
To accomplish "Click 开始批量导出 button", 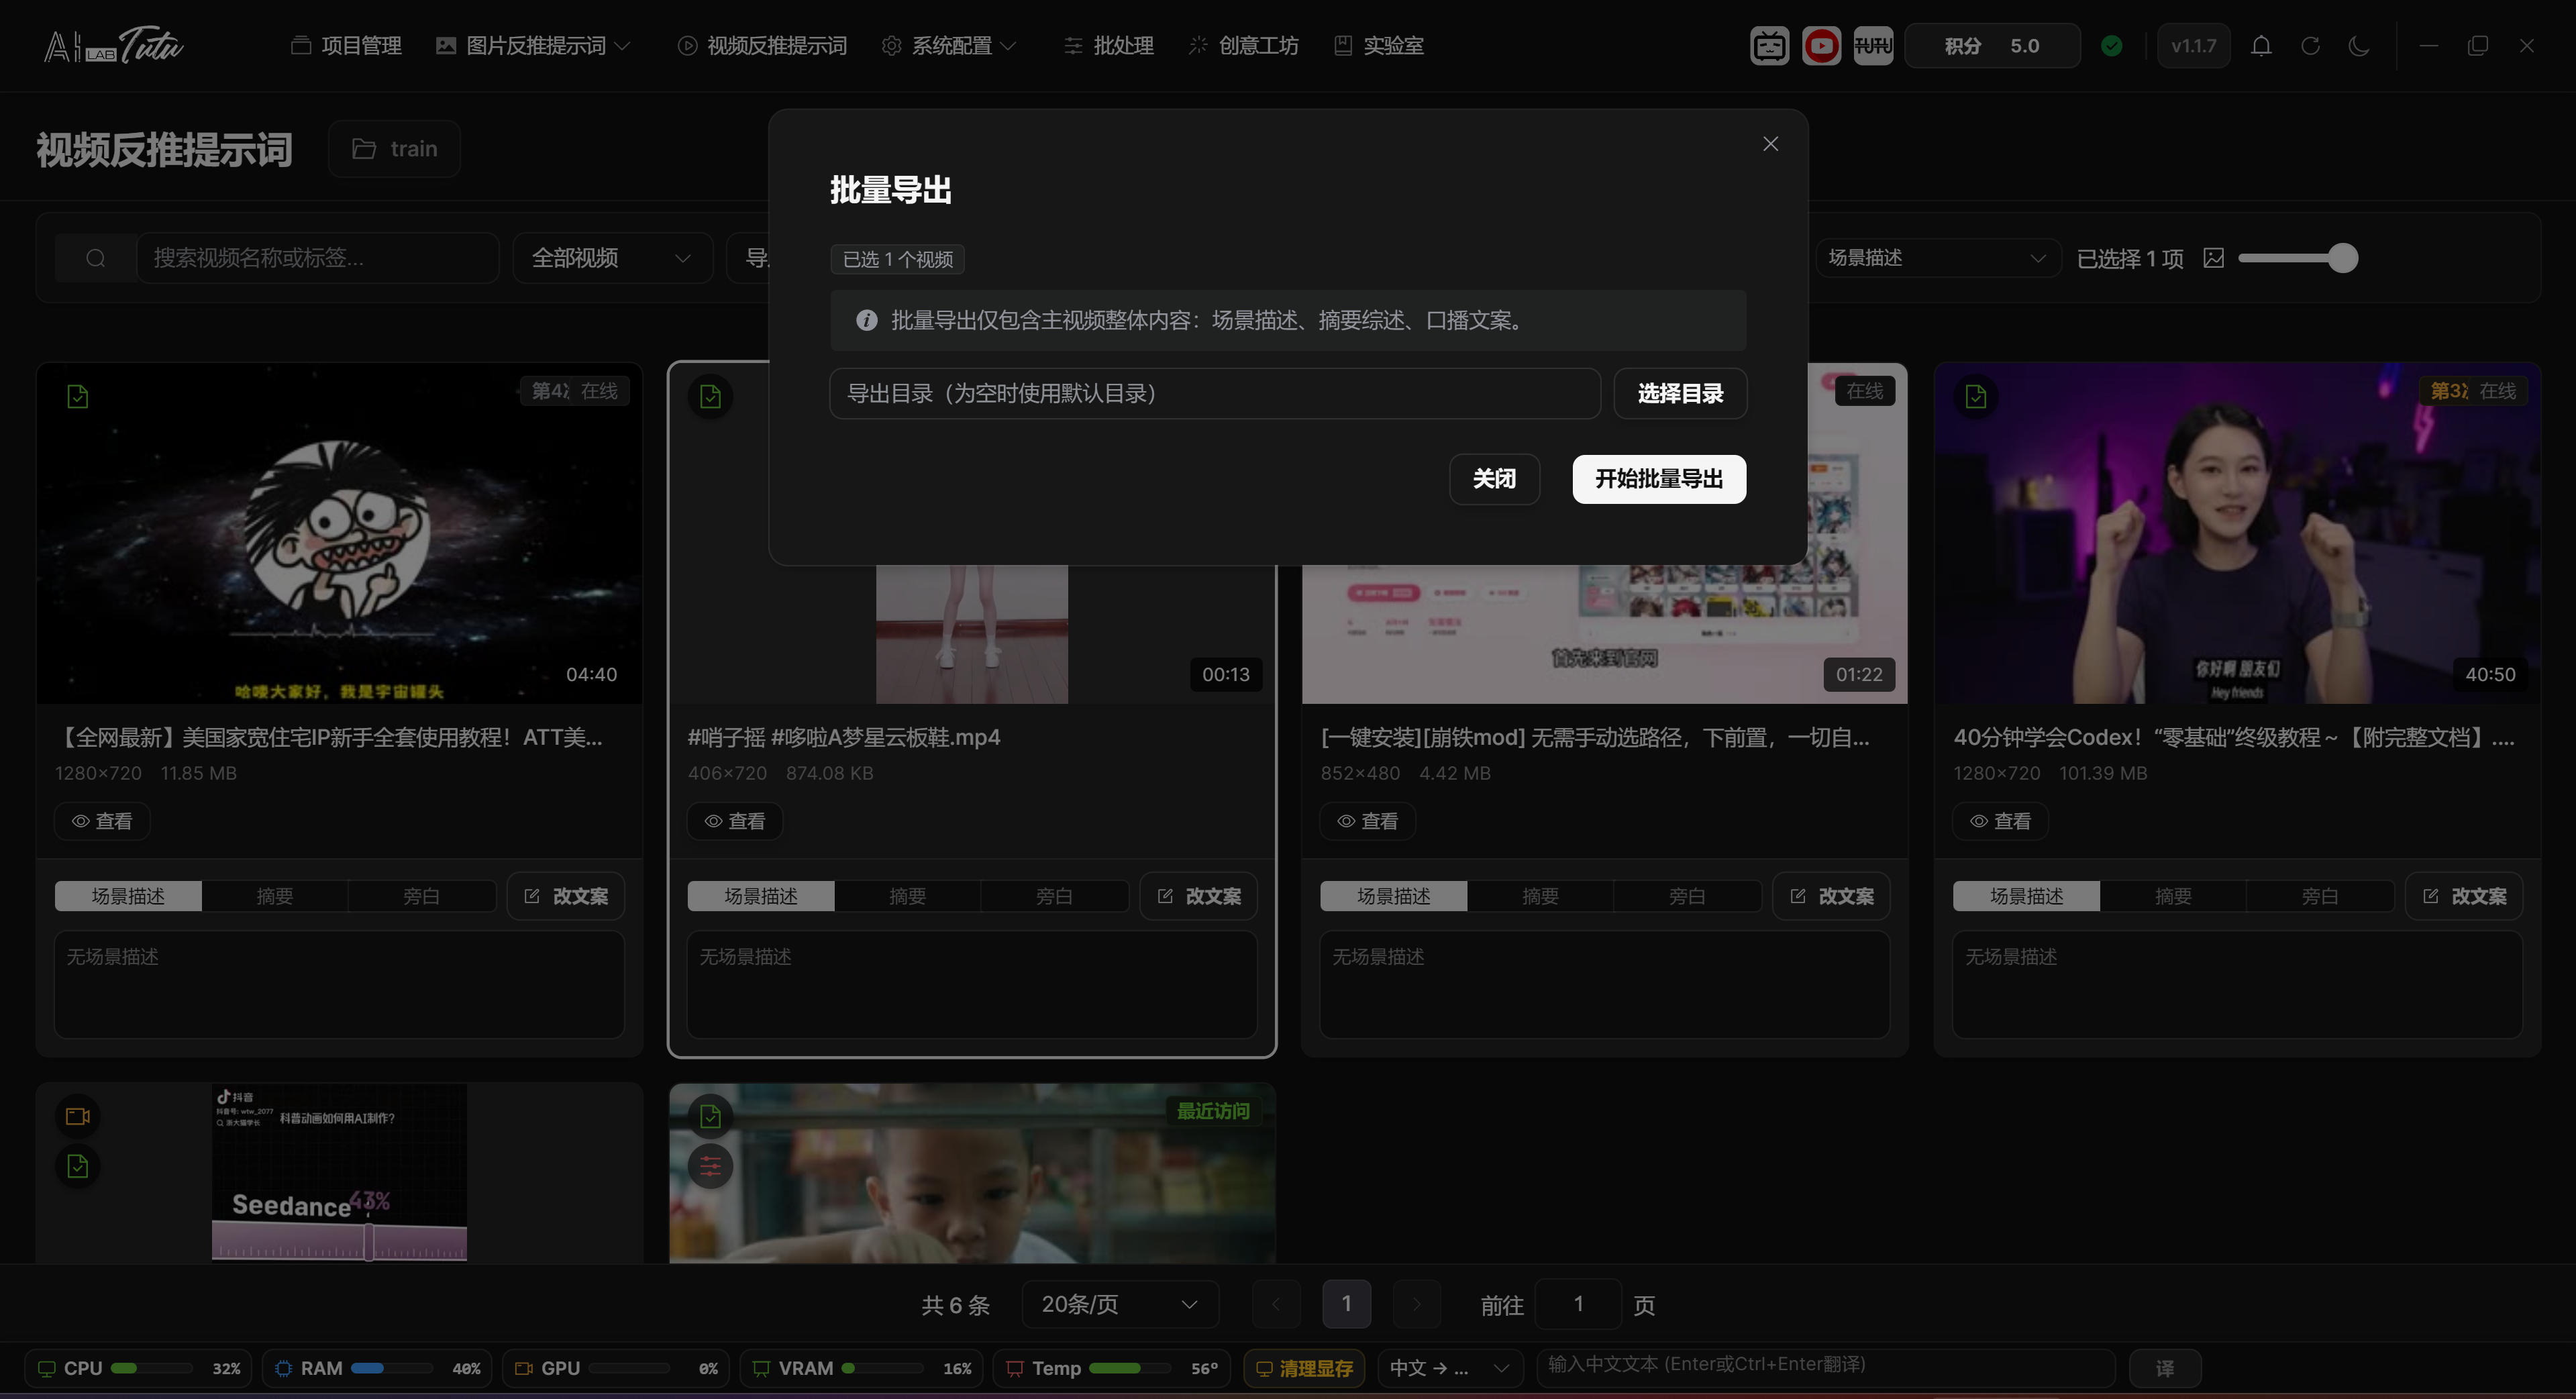I will click(x=1659, y=479).
